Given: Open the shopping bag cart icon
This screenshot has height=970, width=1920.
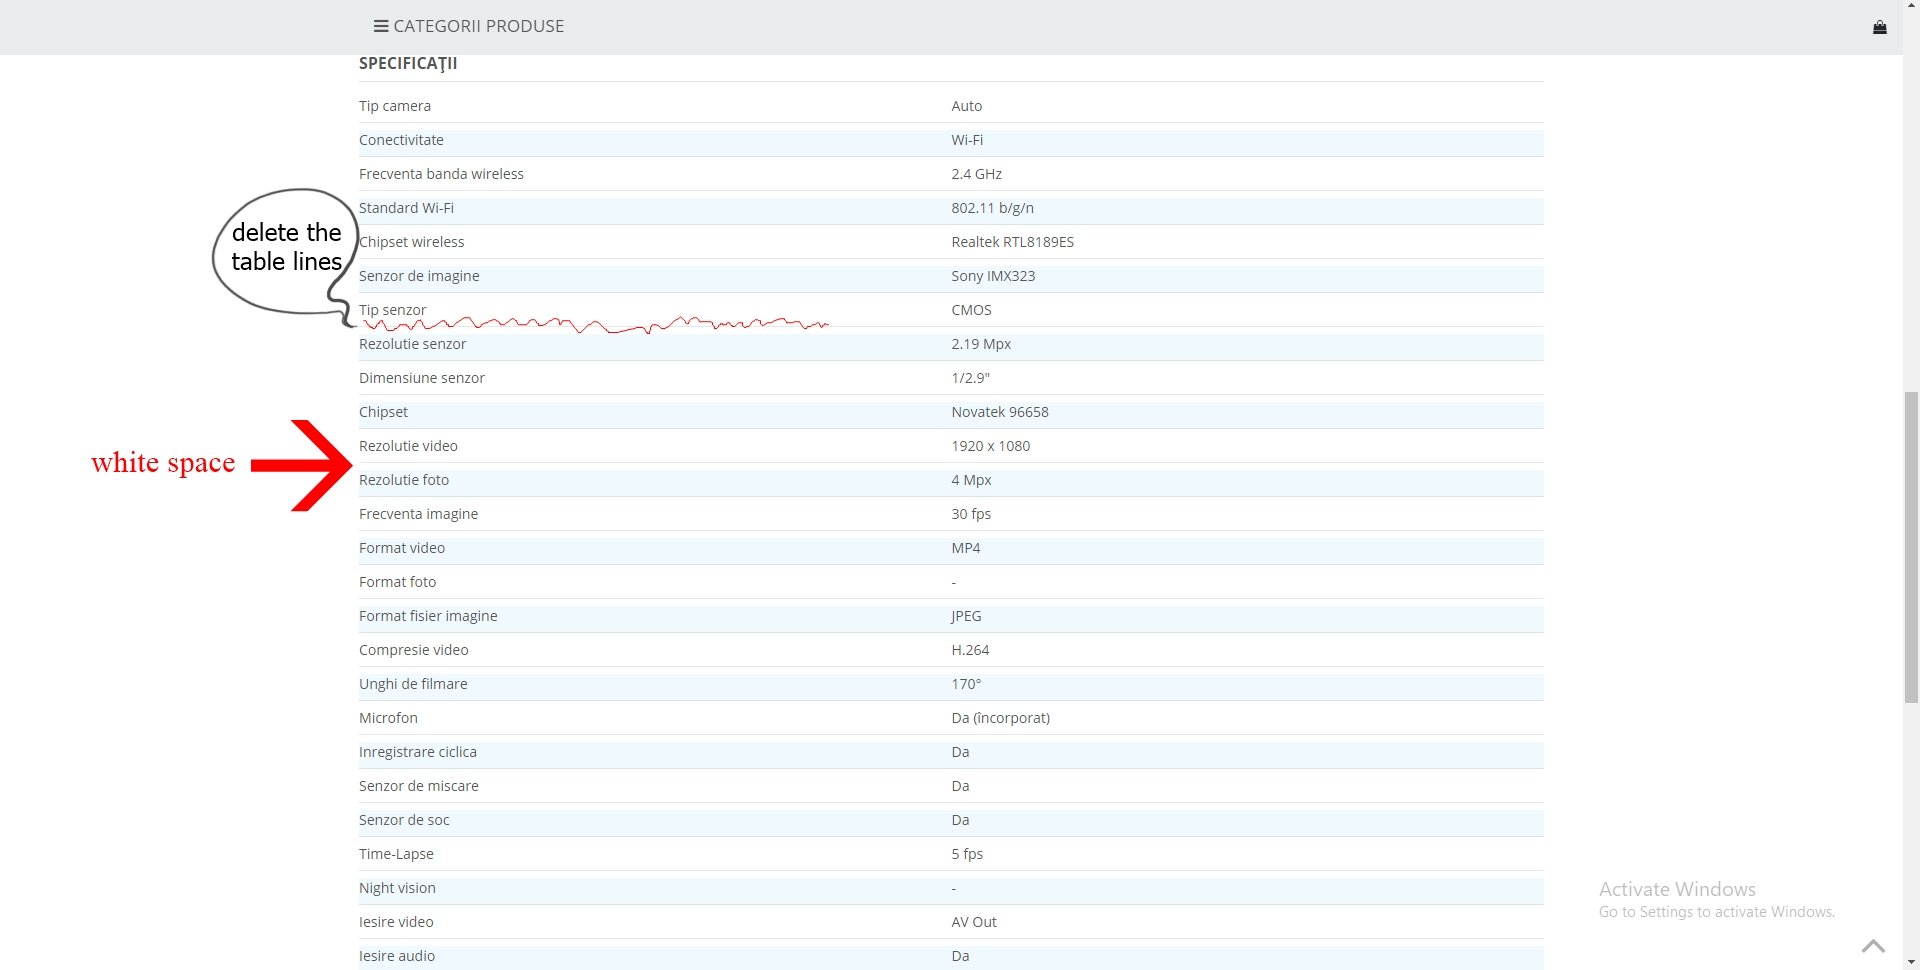Looking at the screenshot, I should click(x=1879, y=28).
